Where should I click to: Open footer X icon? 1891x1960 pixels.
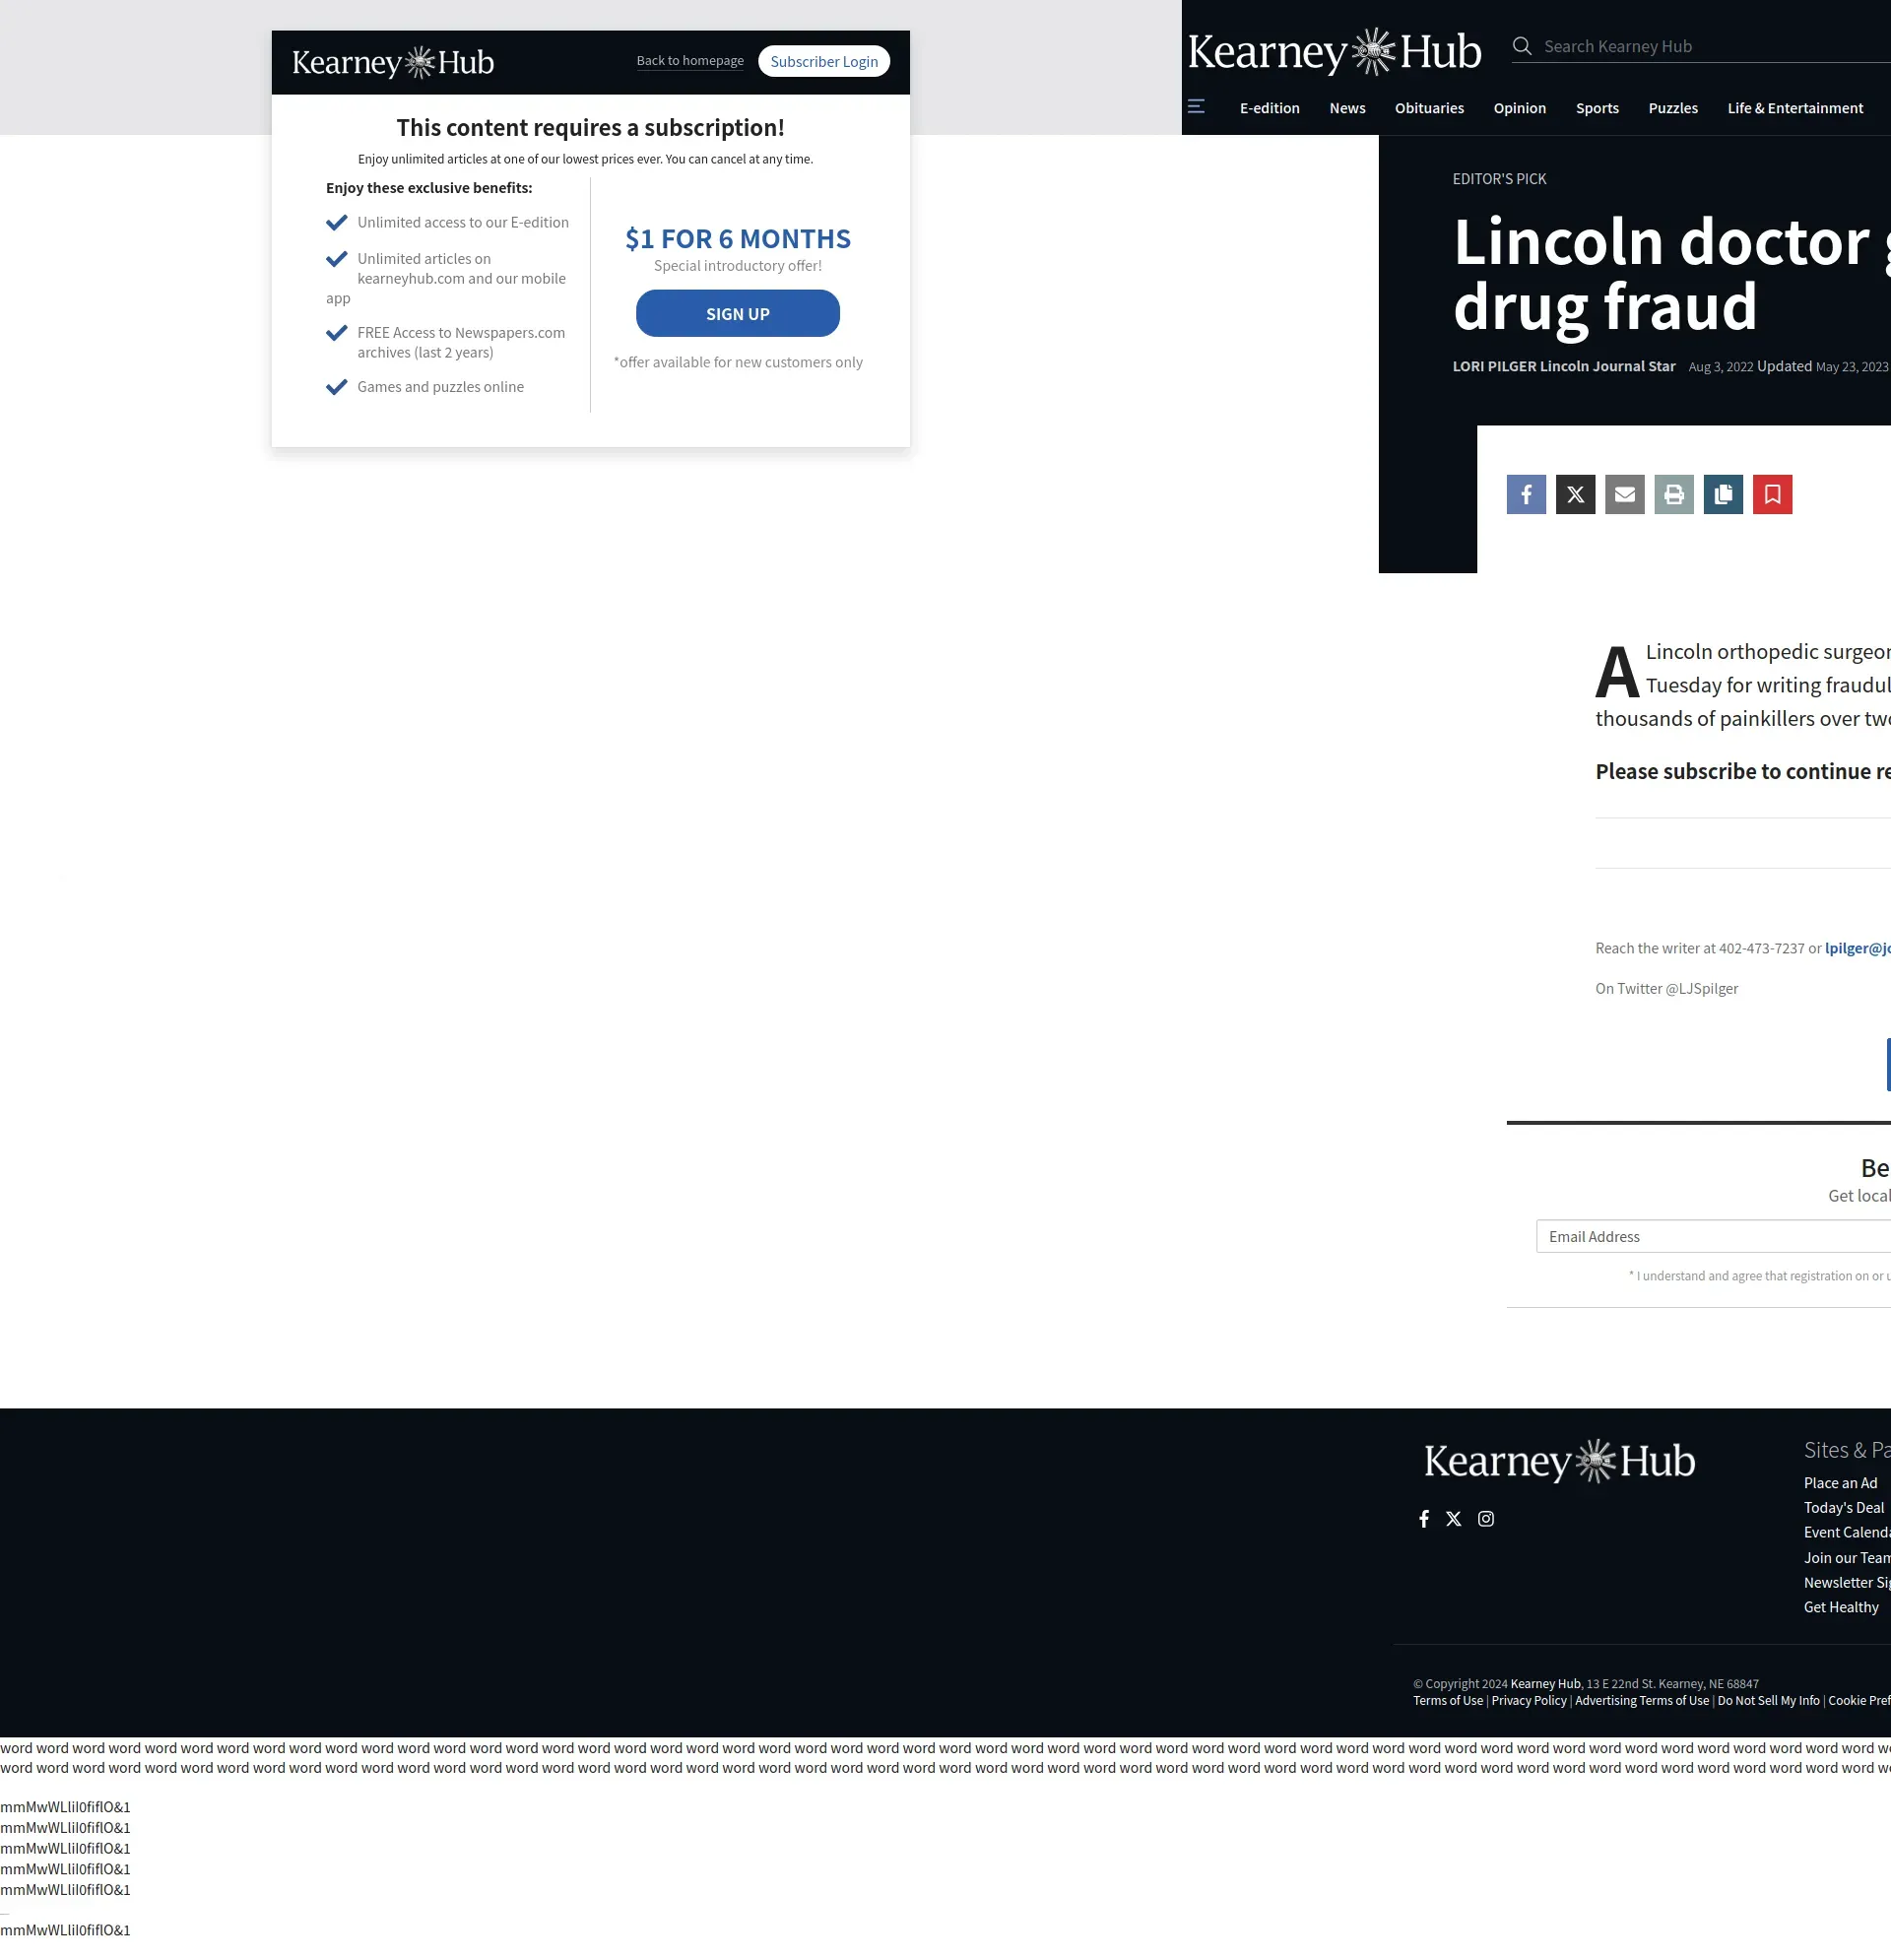[1454, 1519]
